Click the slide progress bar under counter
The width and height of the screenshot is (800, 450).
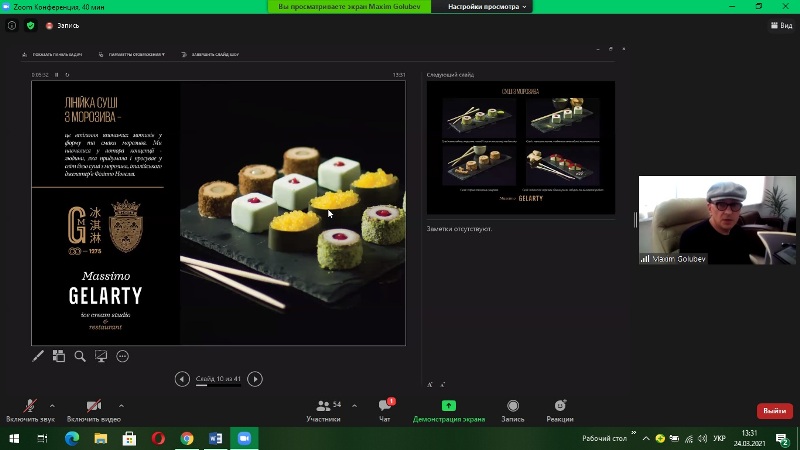(218, 386)
